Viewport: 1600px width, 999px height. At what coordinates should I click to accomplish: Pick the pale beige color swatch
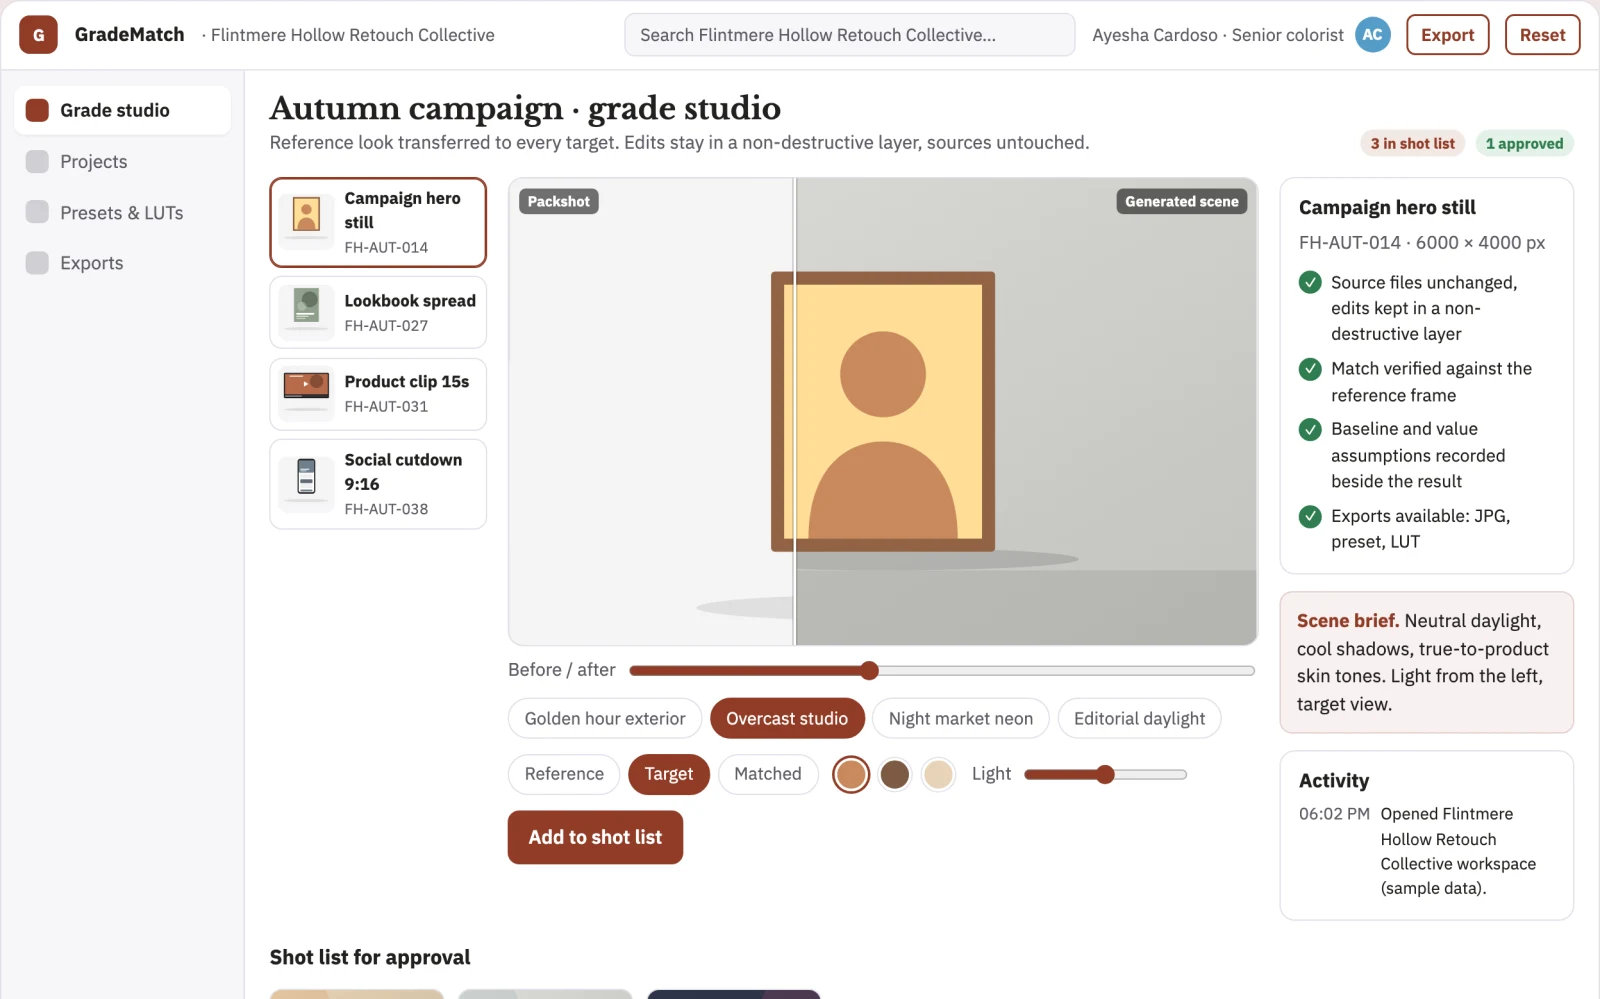point(938,774)
